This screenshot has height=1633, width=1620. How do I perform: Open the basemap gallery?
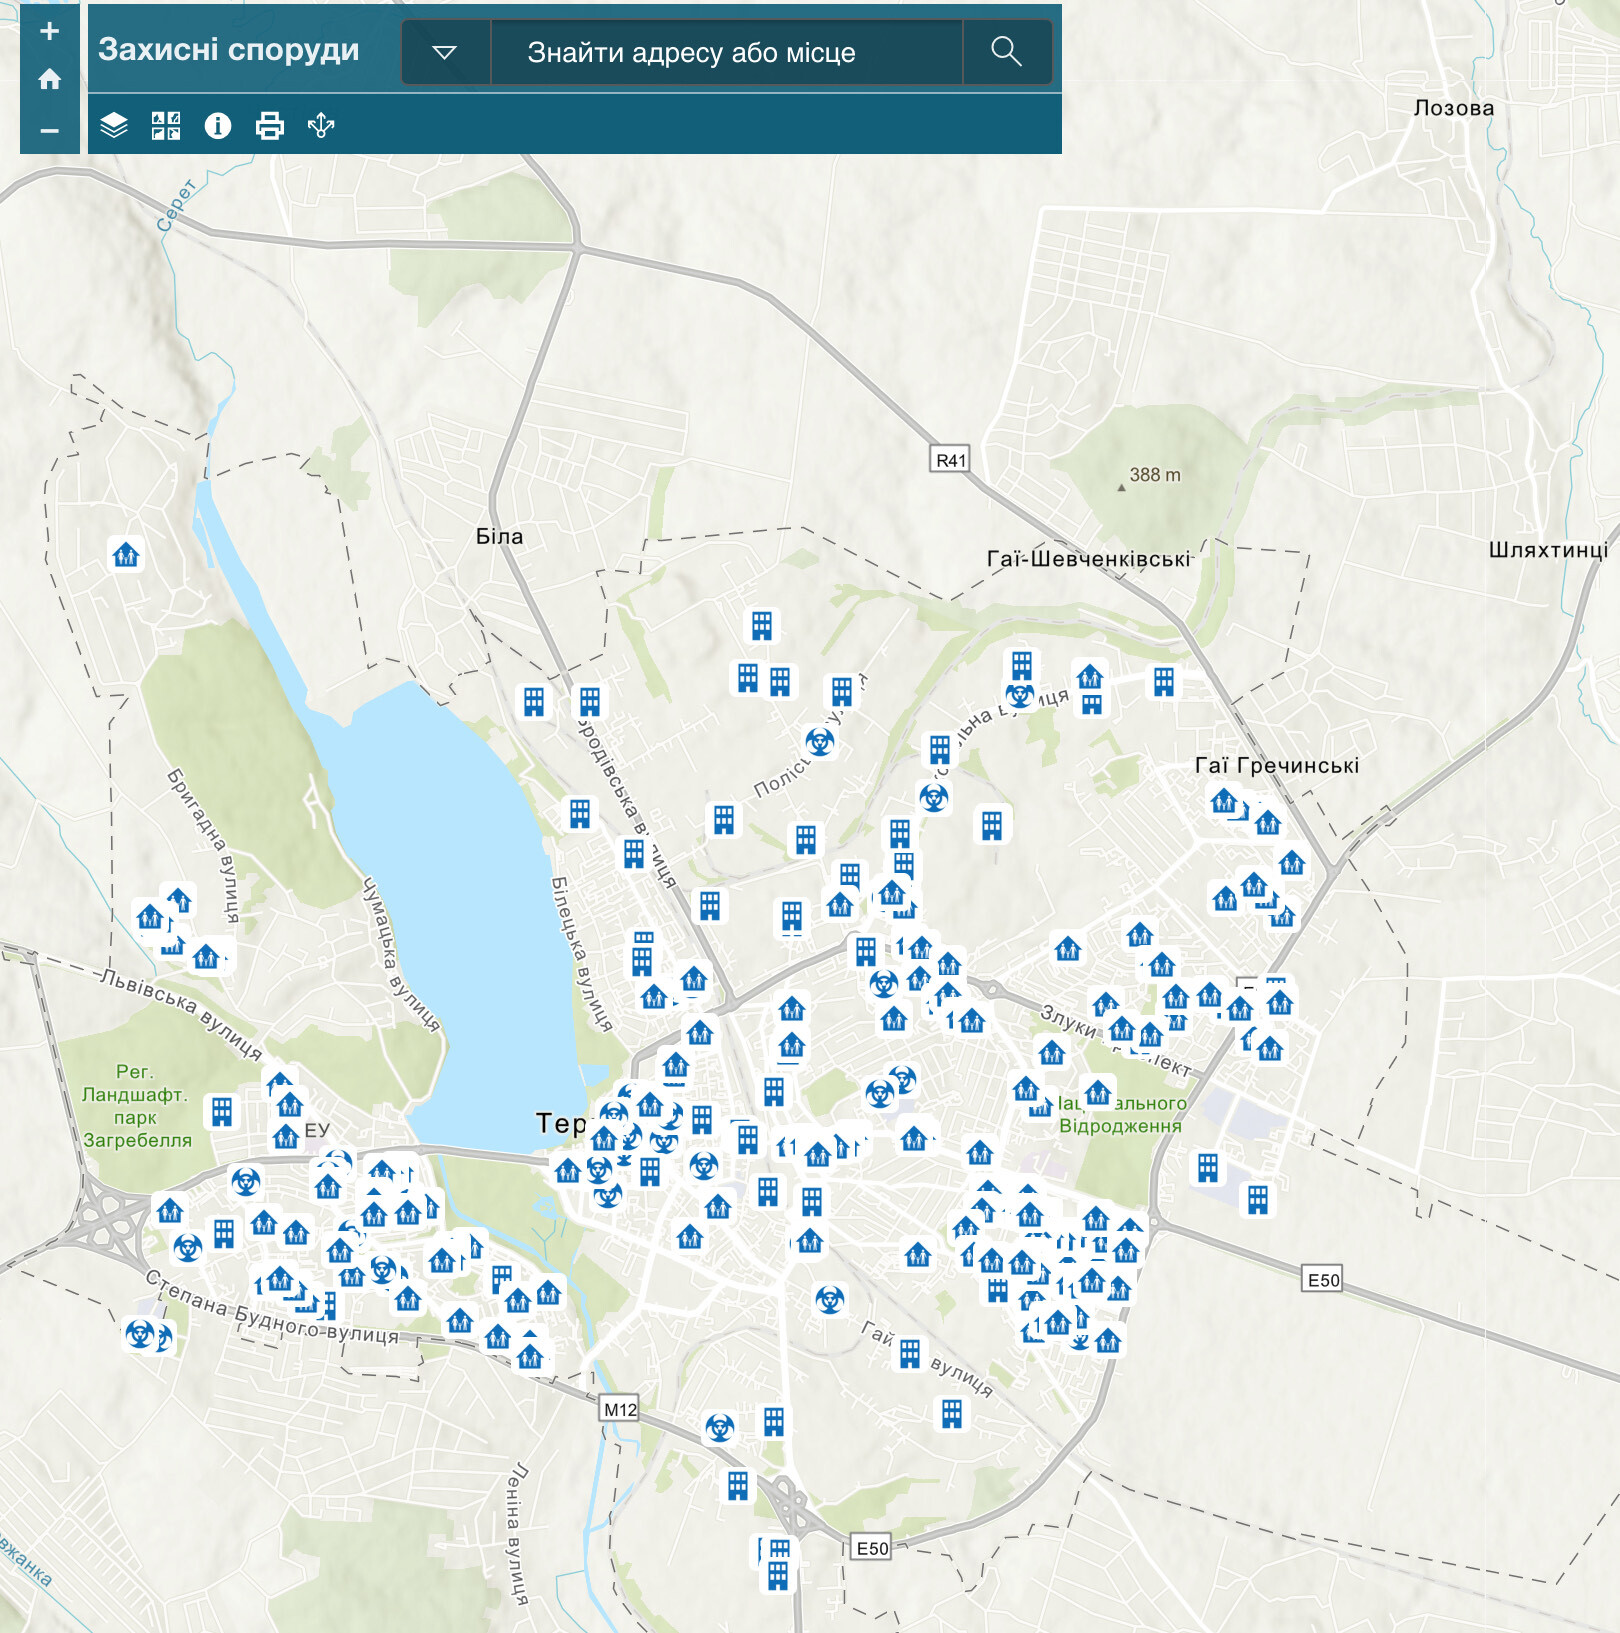[x=166, y=126]
